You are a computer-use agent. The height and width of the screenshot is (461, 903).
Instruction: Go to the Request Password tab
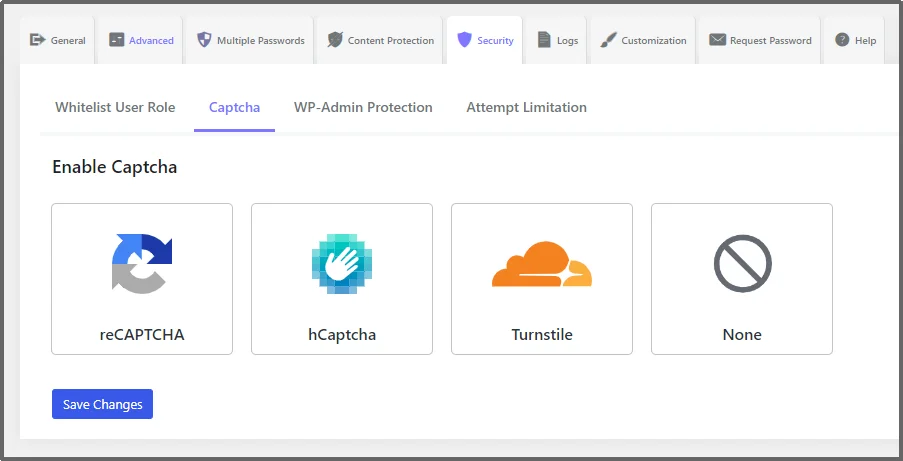[x=759, y=40]
